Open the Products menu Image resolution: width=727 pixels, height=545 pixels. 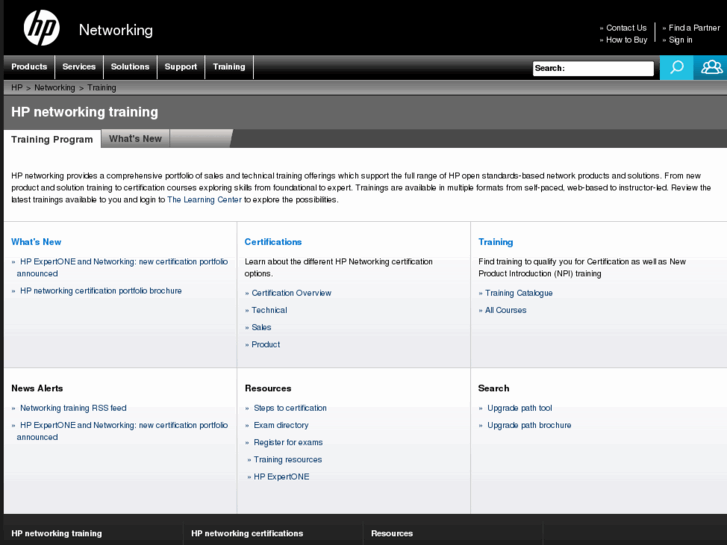coord(29,67)
